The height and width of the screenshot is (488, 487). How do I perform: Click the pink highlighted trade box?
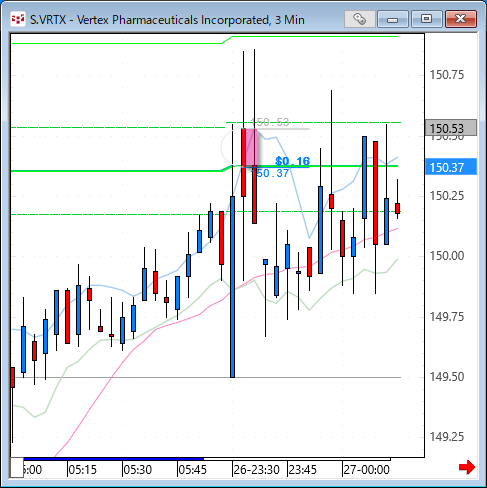(251, 147)
